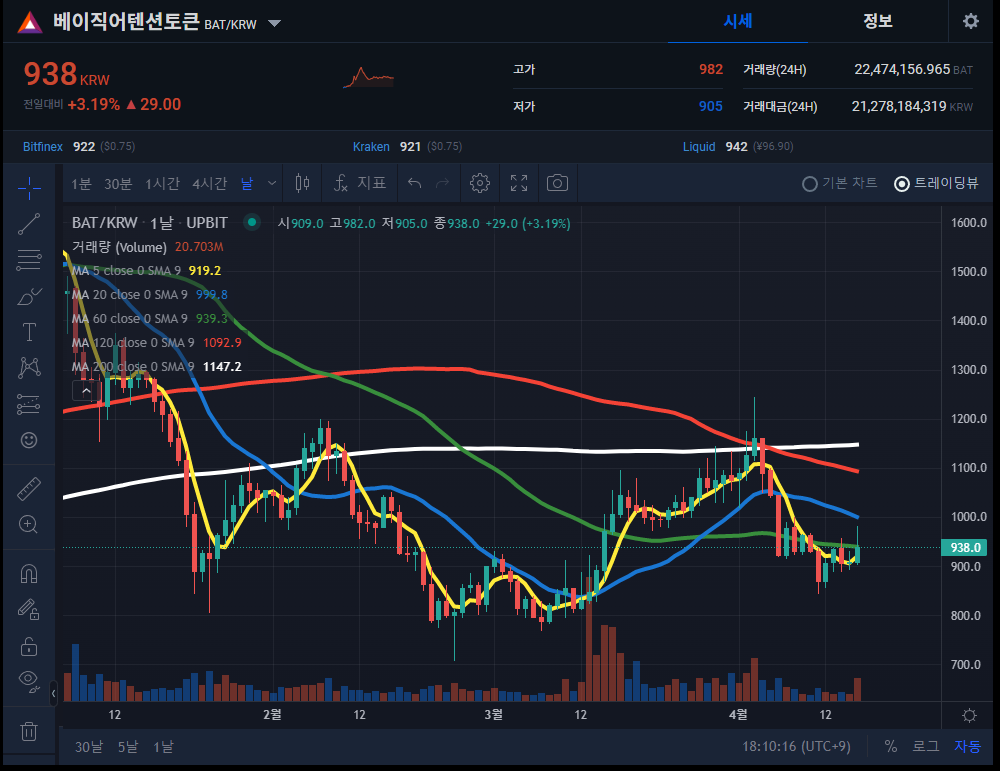Image resolution: width=1000 pixels, height=771 pixels.
Task: Click the MA 200 indicator legend
Action: pyautogui.click(x=156, y=367)
